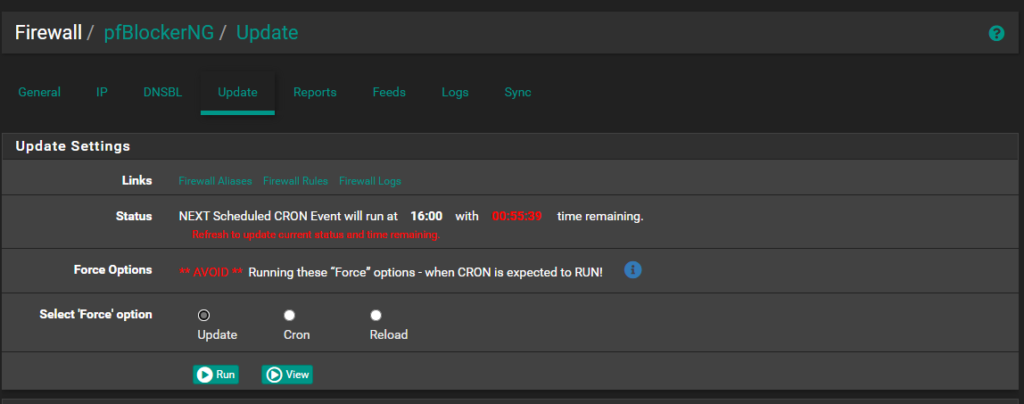
Task: Click the red 00:55:39 remaining time
Action: click(x=517, y=216)
